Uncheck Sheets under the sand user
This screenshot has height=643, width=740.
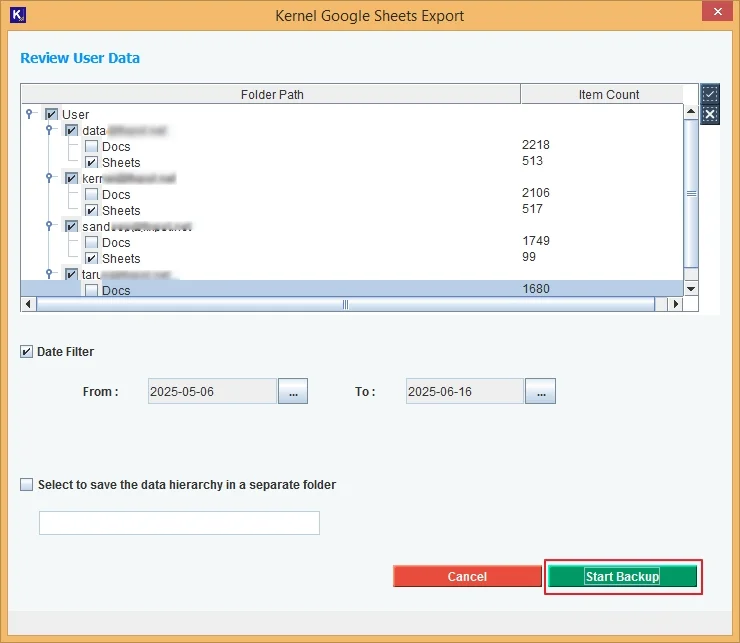coord(92,259)
